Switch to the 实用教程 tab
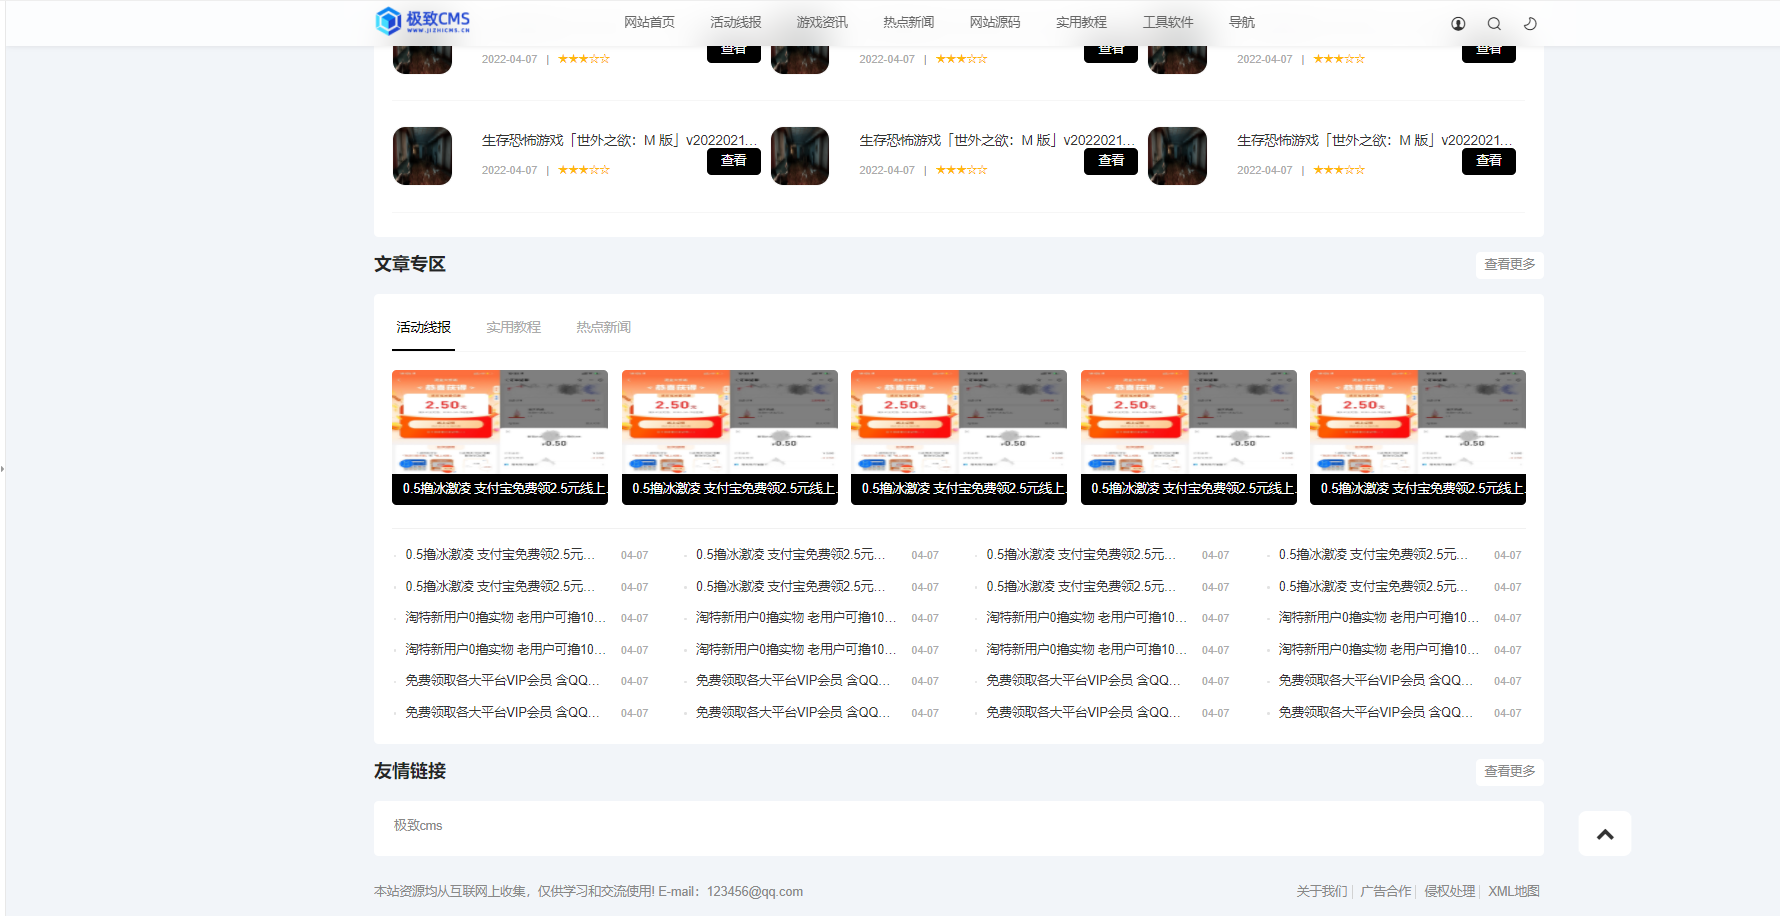This screenshot has height=916, width=1780. [x=512, y=326]
